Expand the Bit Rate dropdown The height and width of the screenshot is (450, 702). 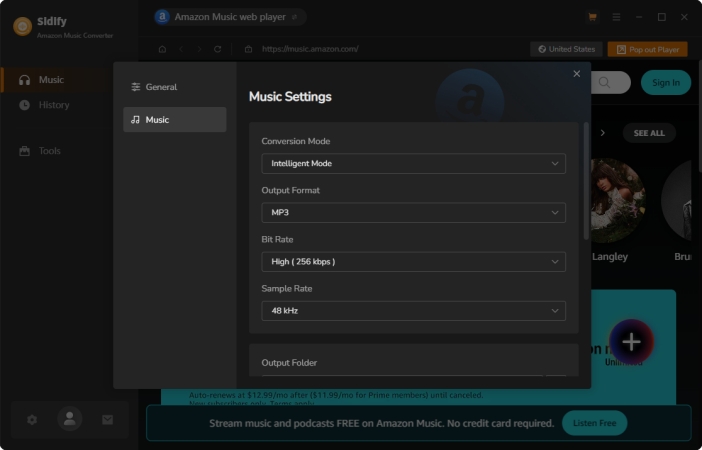[413, 261]
